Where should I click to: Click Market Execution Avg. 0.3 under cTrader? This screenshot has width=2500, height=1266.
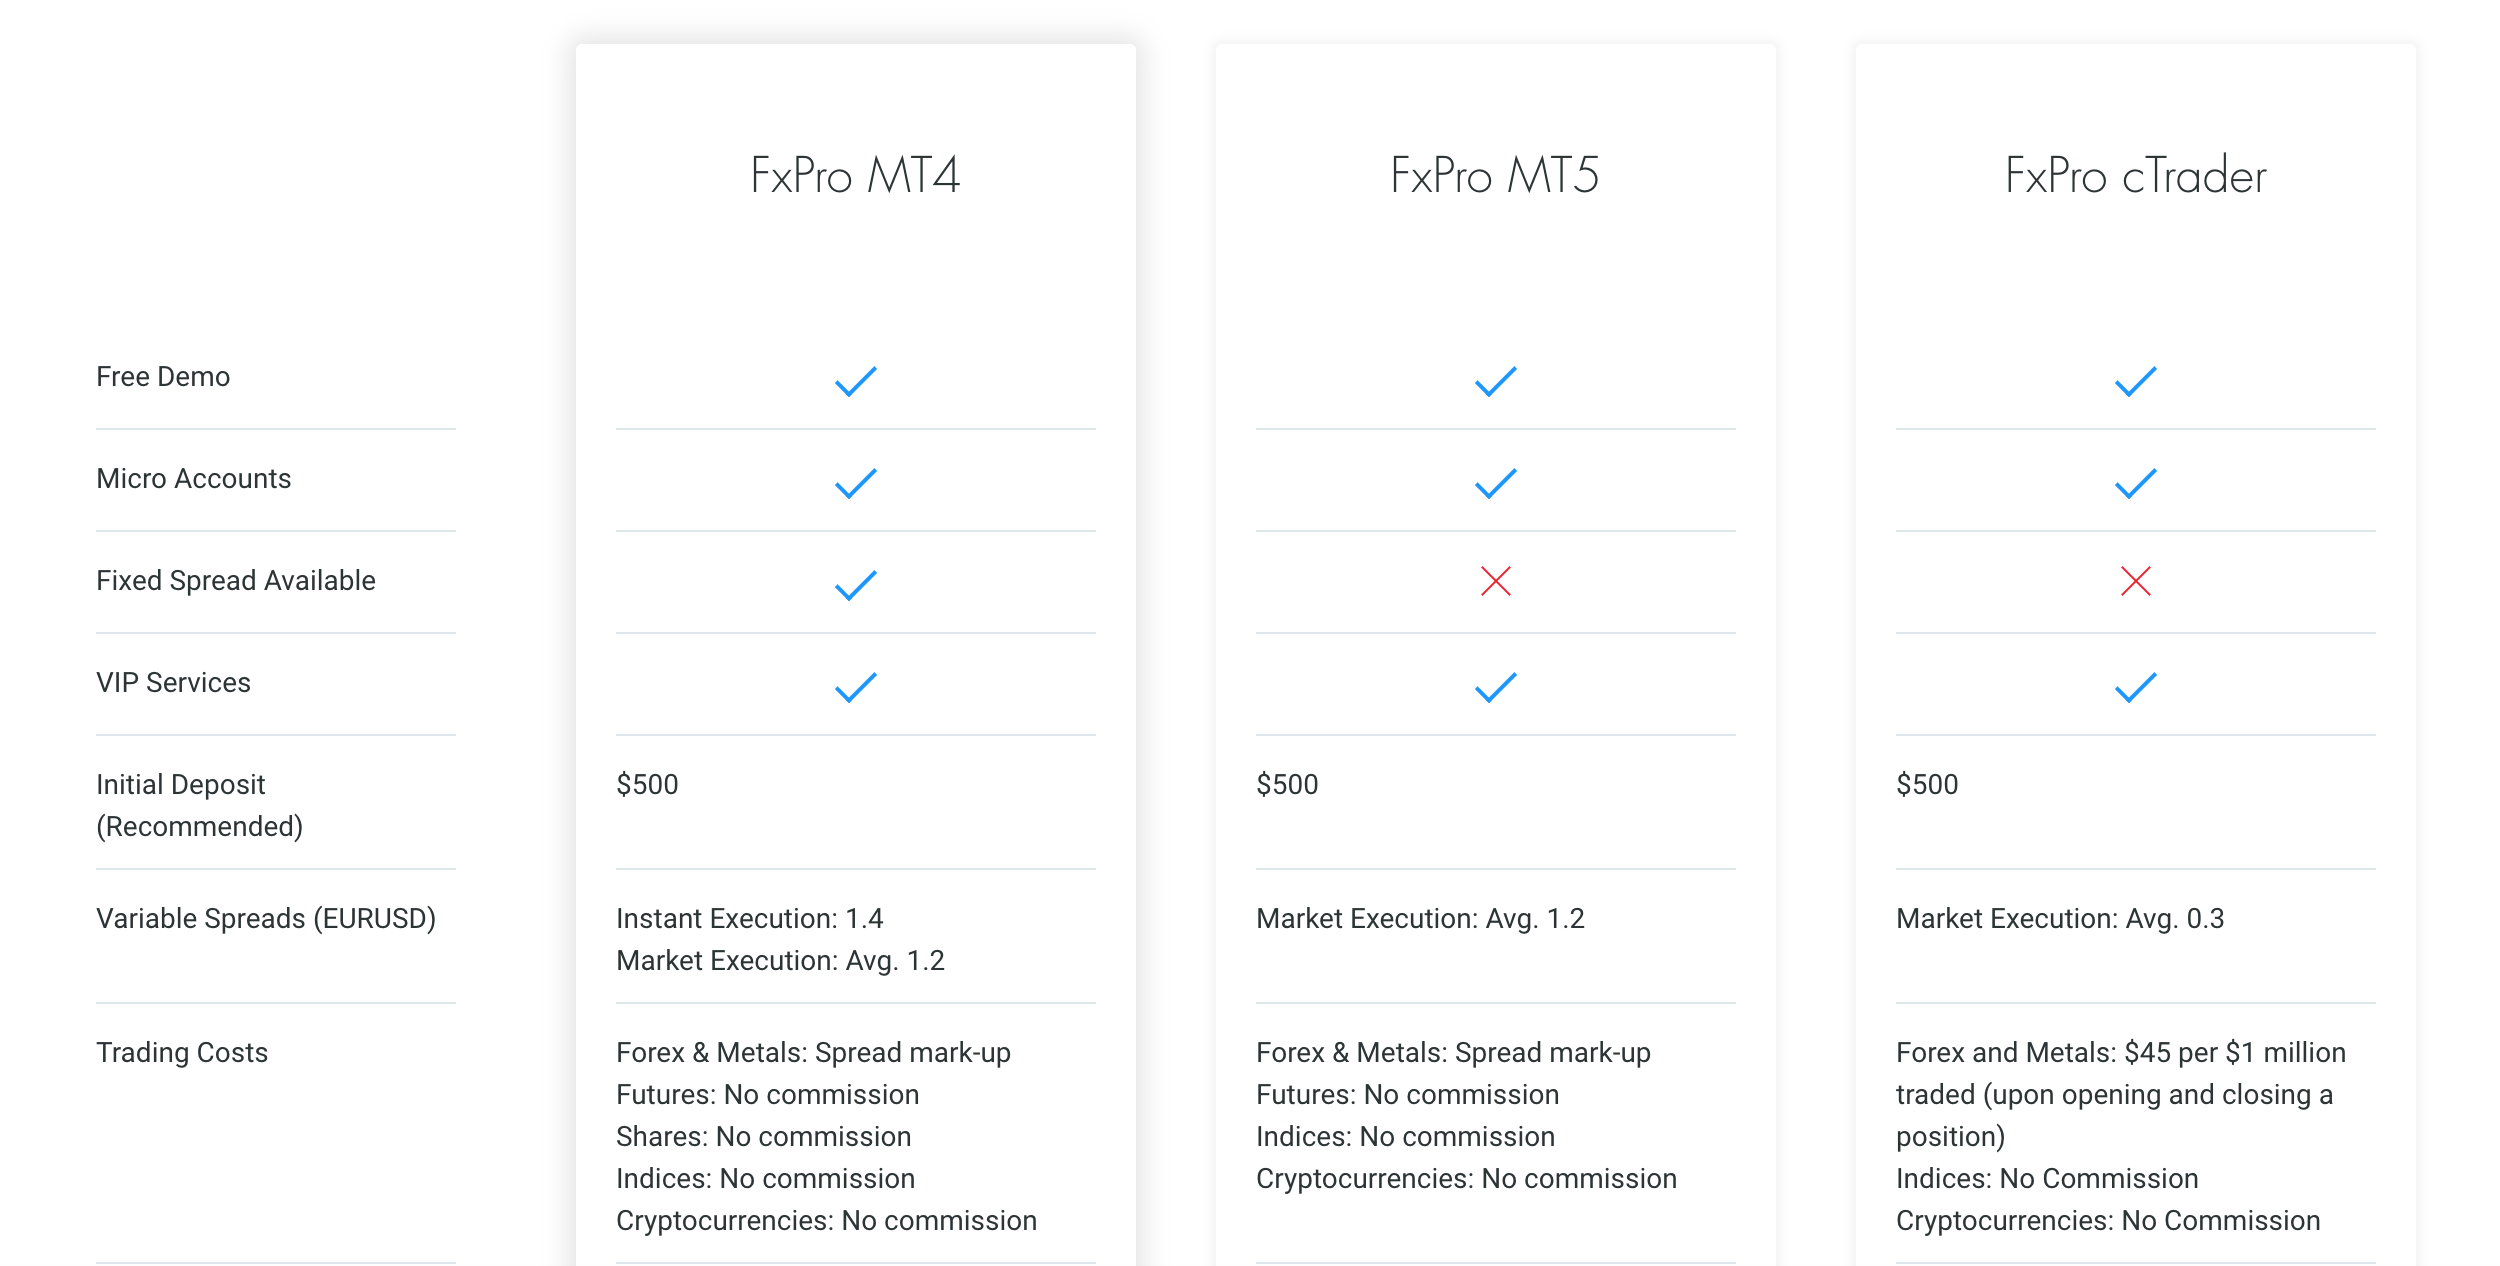click(2060, 919)
